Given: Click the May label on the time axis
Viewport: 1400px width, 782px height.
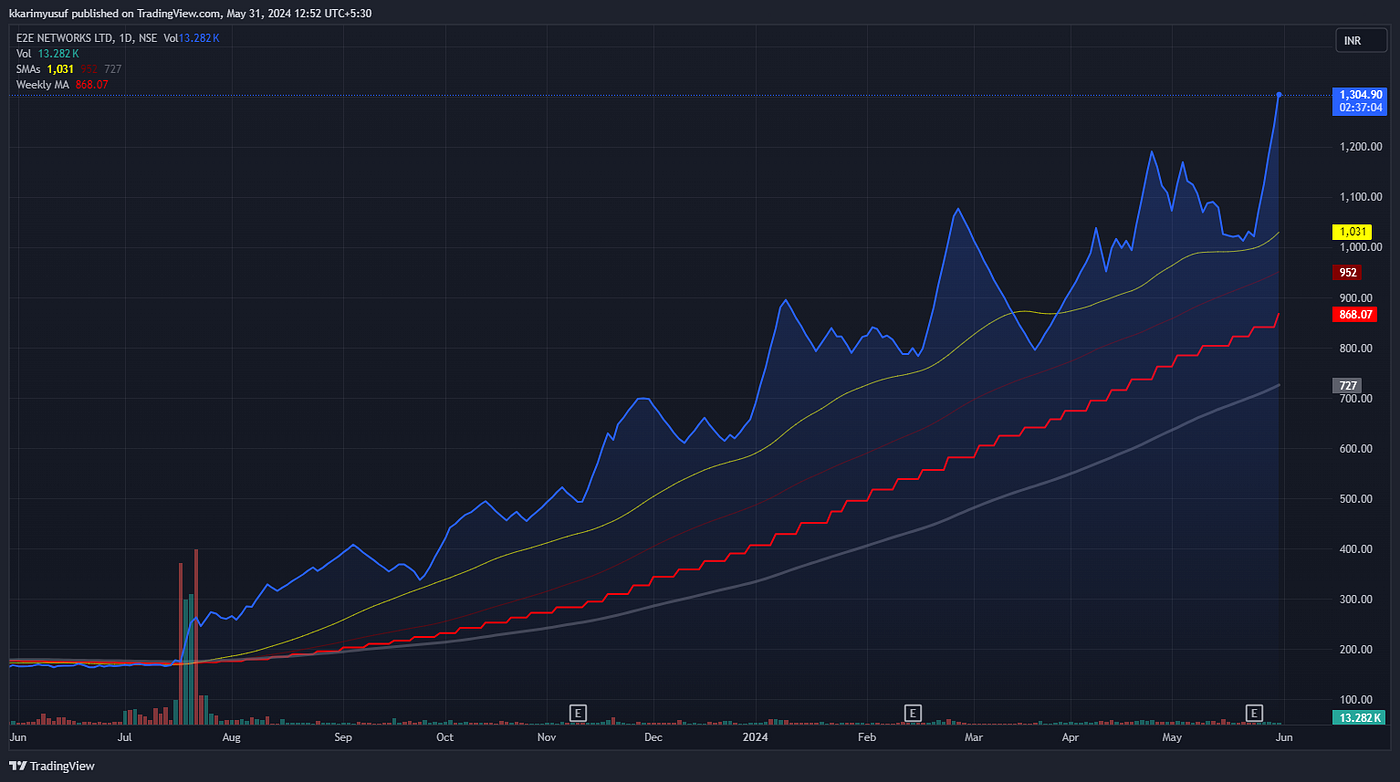Looking at the screenshot, I should click(1172, 738).
